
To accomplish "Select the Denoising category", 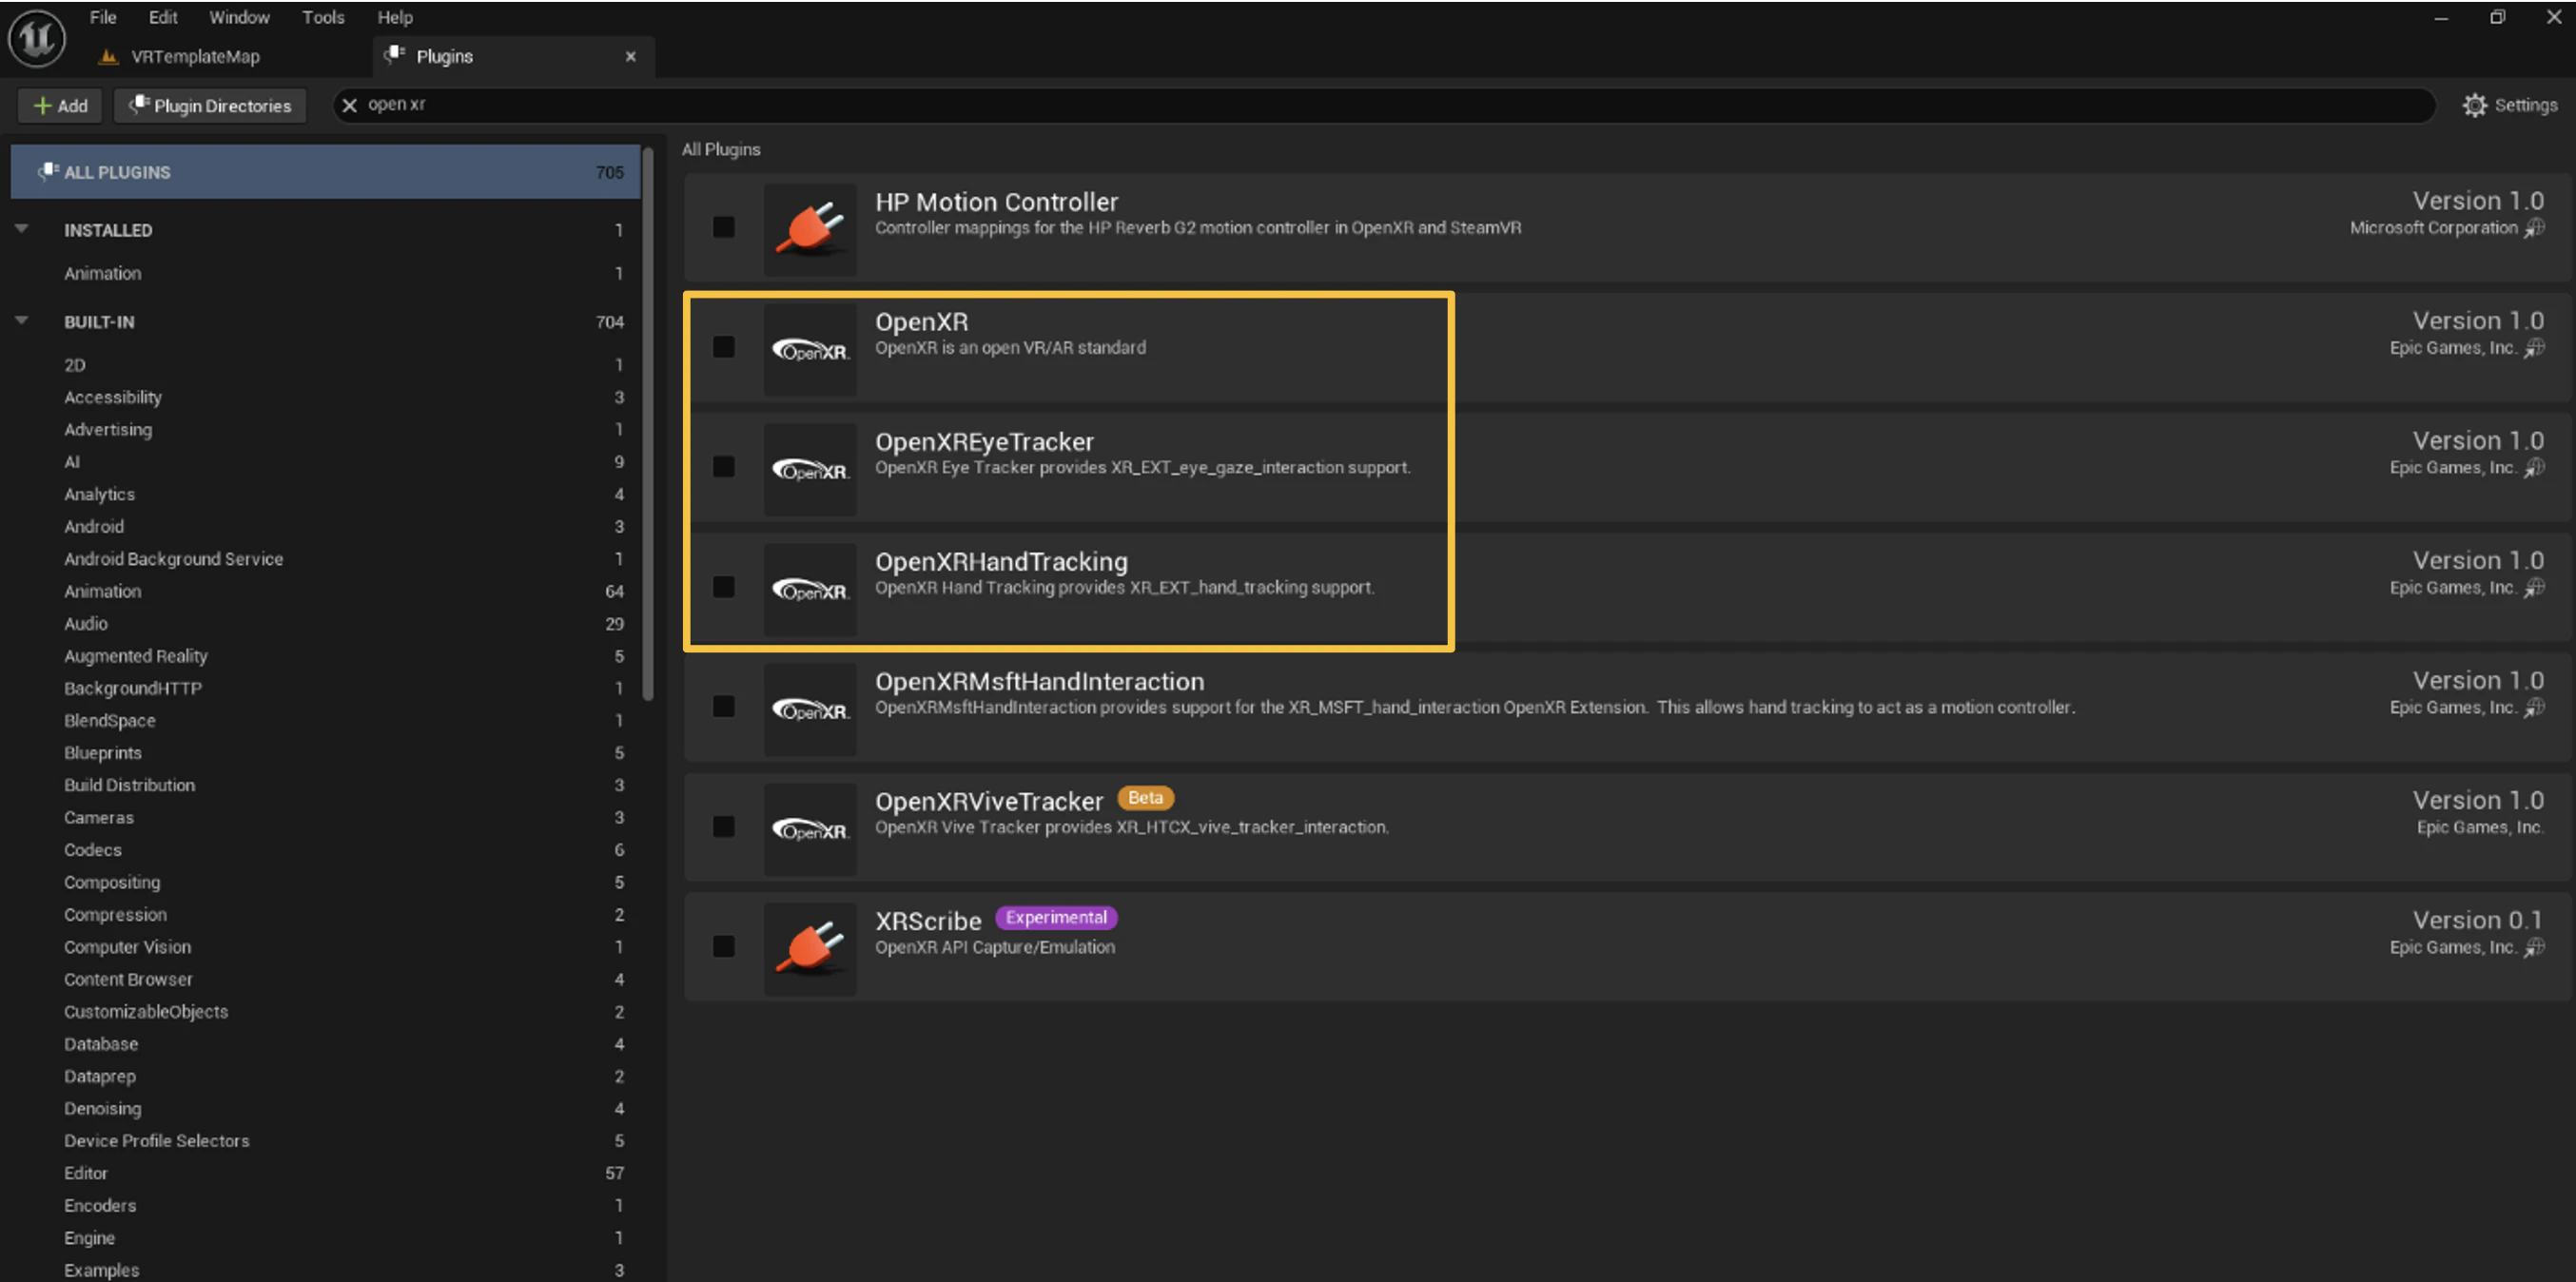I will coord(103,1109).
